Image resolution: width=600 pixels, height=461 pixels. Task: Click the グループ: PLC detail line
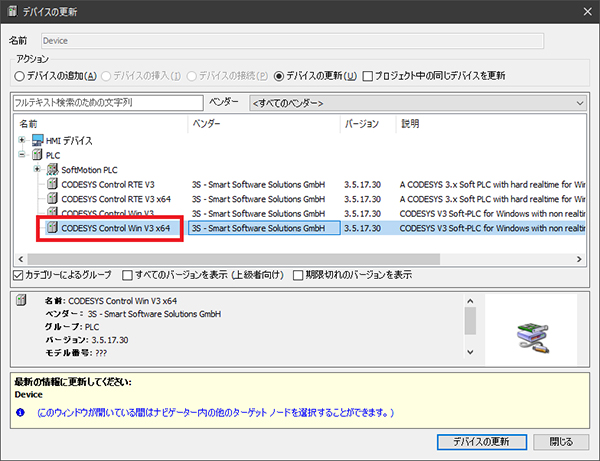[x=72, y=327]
